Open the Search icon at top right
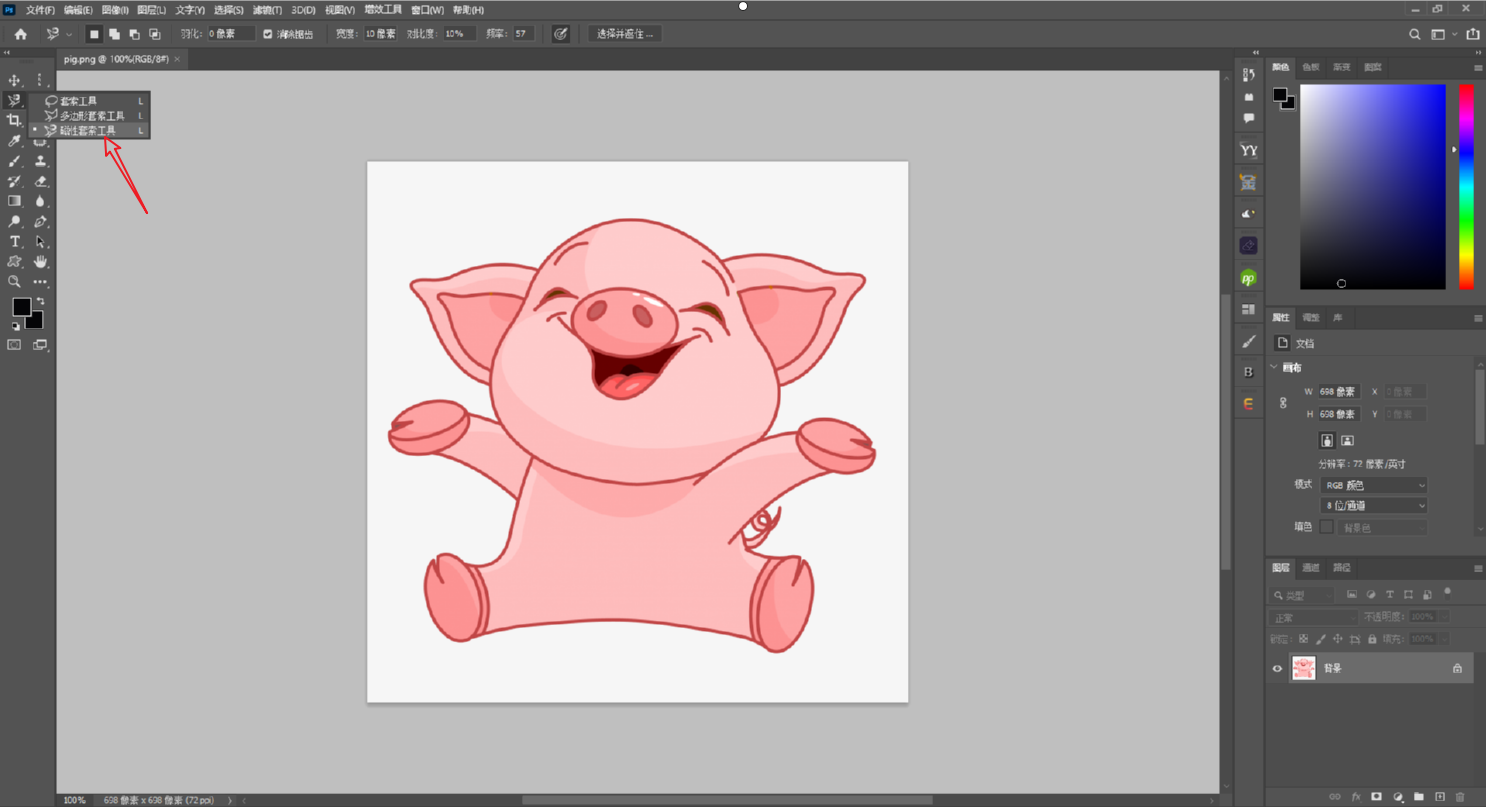This screenshot has width=1486, height=807. [x=1414, y=34]
